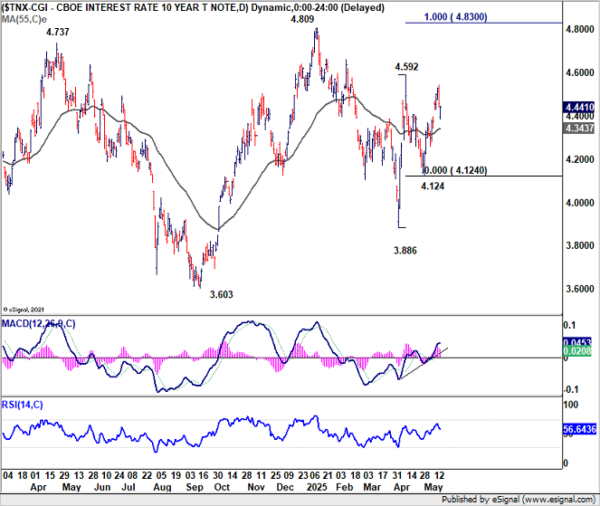Click the Oct month label on time axis
The image size is (600, 506).
click(222, 487)
